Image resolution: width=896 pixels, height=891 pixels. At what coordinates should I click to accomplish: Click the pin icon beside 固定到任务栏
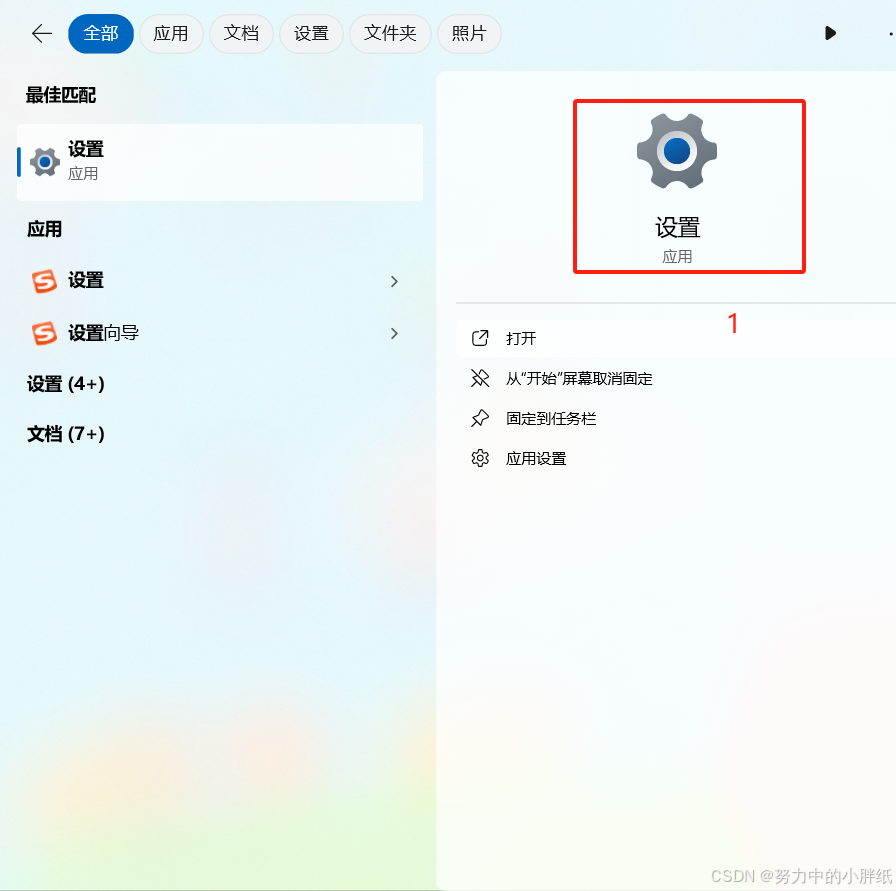click(x=480, y=418)
